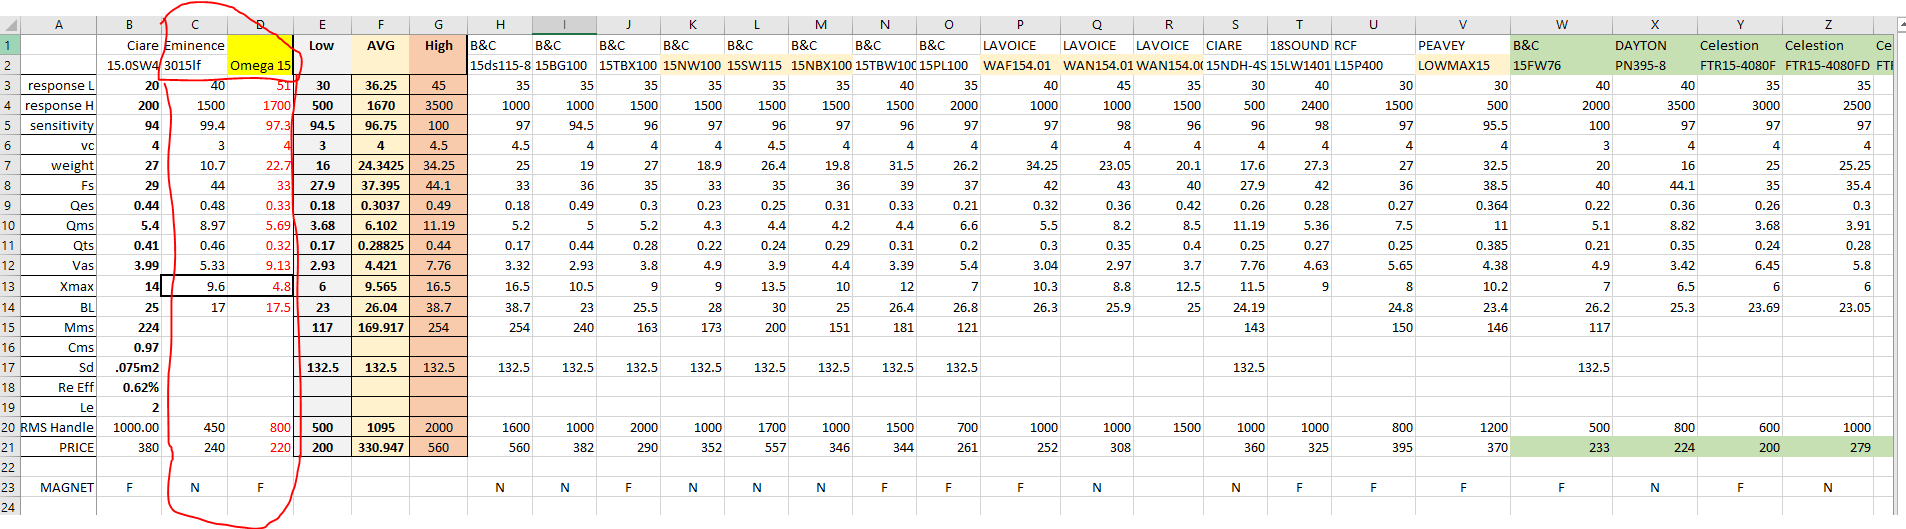Select the outlined '9.6' Xmax cell
This screenshot has height=529, width=1906.
194,286
